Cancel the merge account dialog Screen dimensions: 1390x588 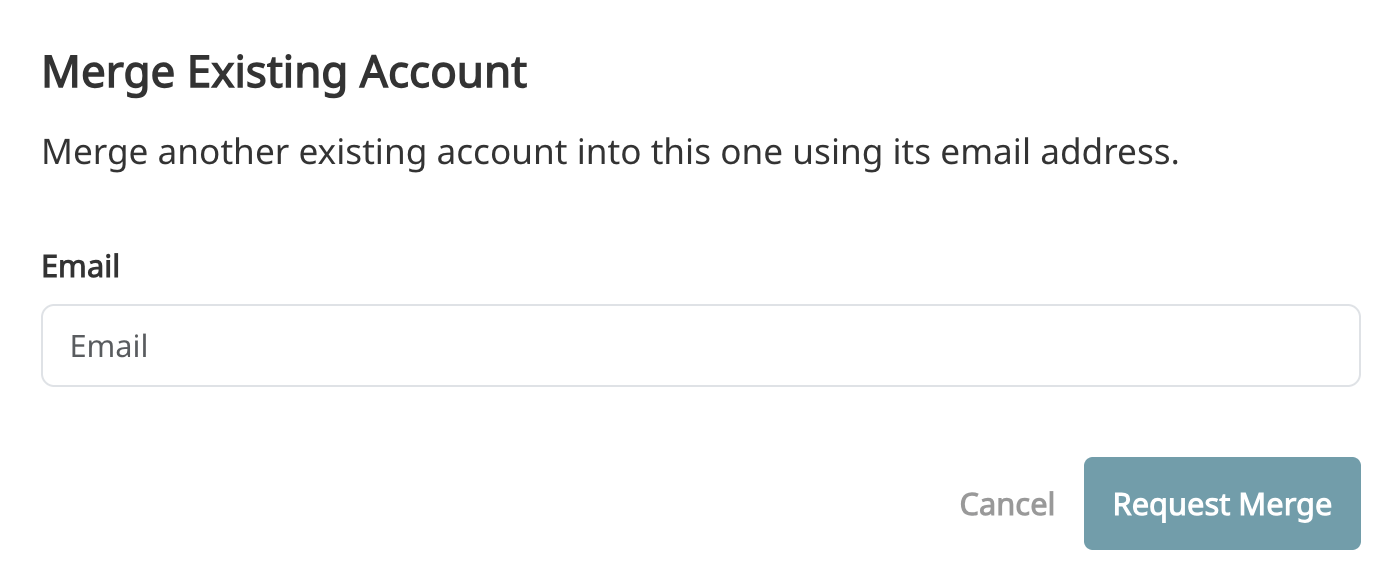[1006, 504]
